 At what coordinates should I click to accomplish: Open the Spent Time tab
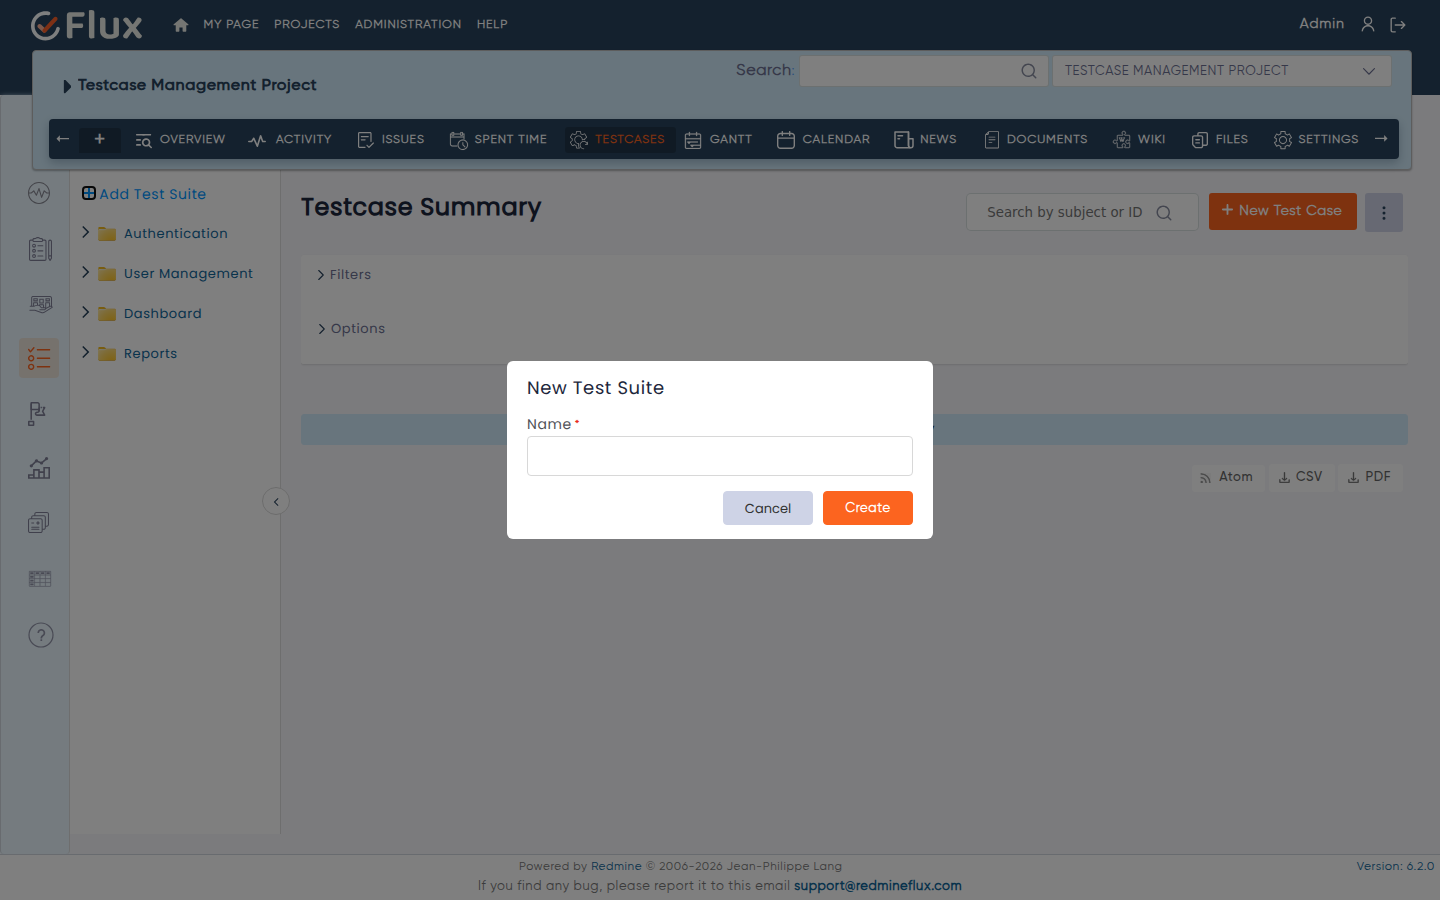coord(498,140)
